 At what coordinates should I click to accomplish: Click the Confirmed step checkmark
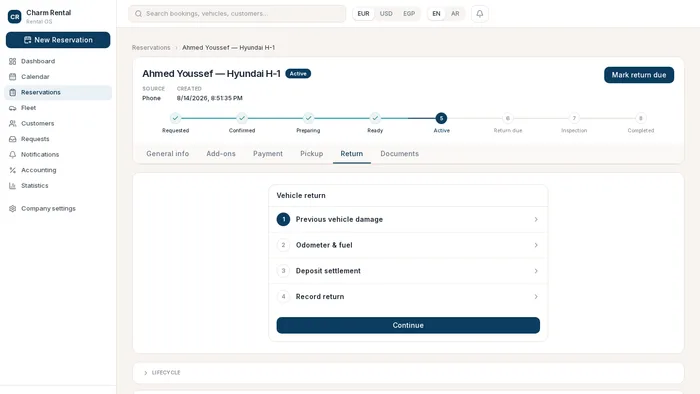point(242,118)
